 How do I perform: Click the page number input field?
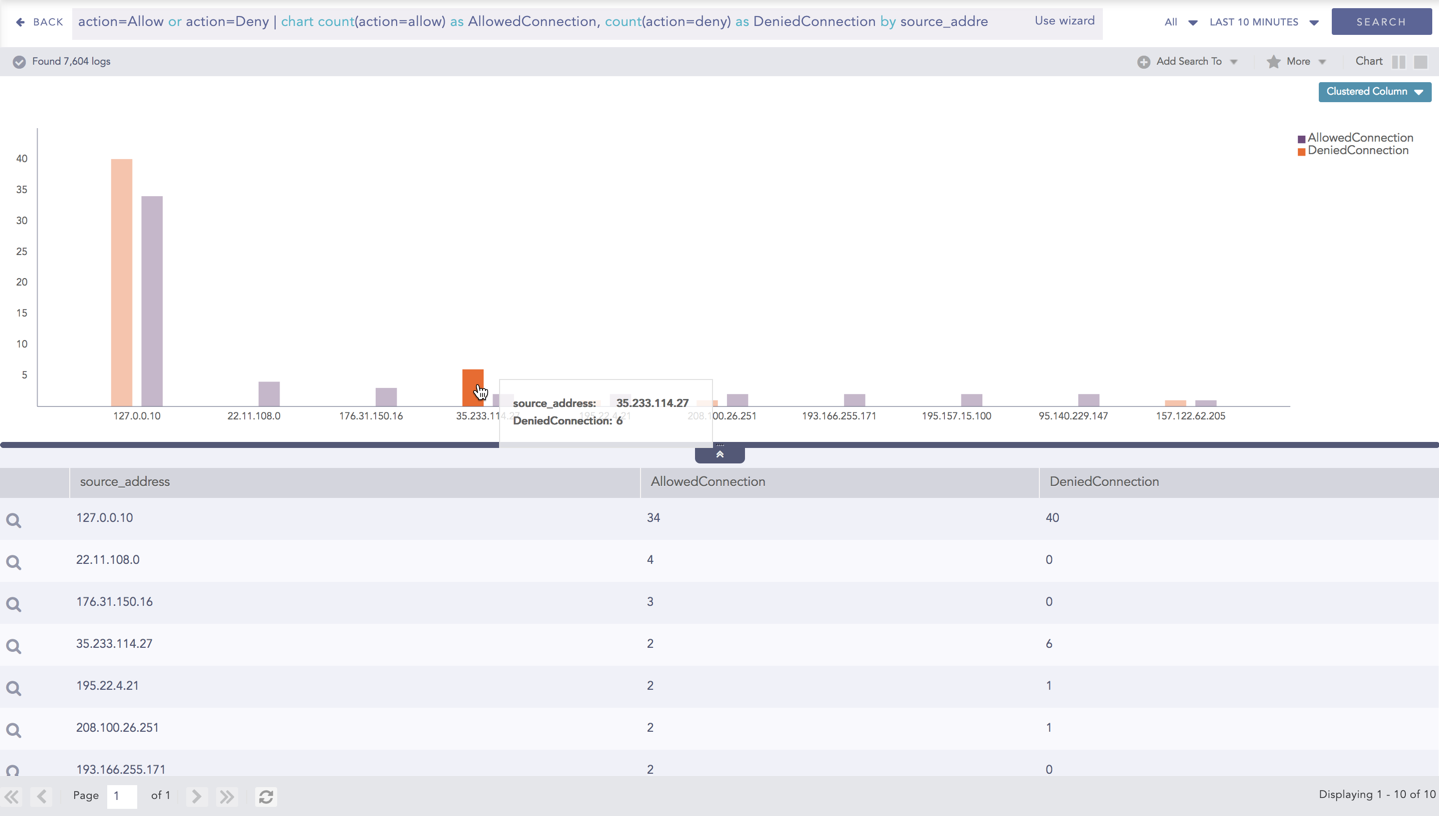click(121, 796)
